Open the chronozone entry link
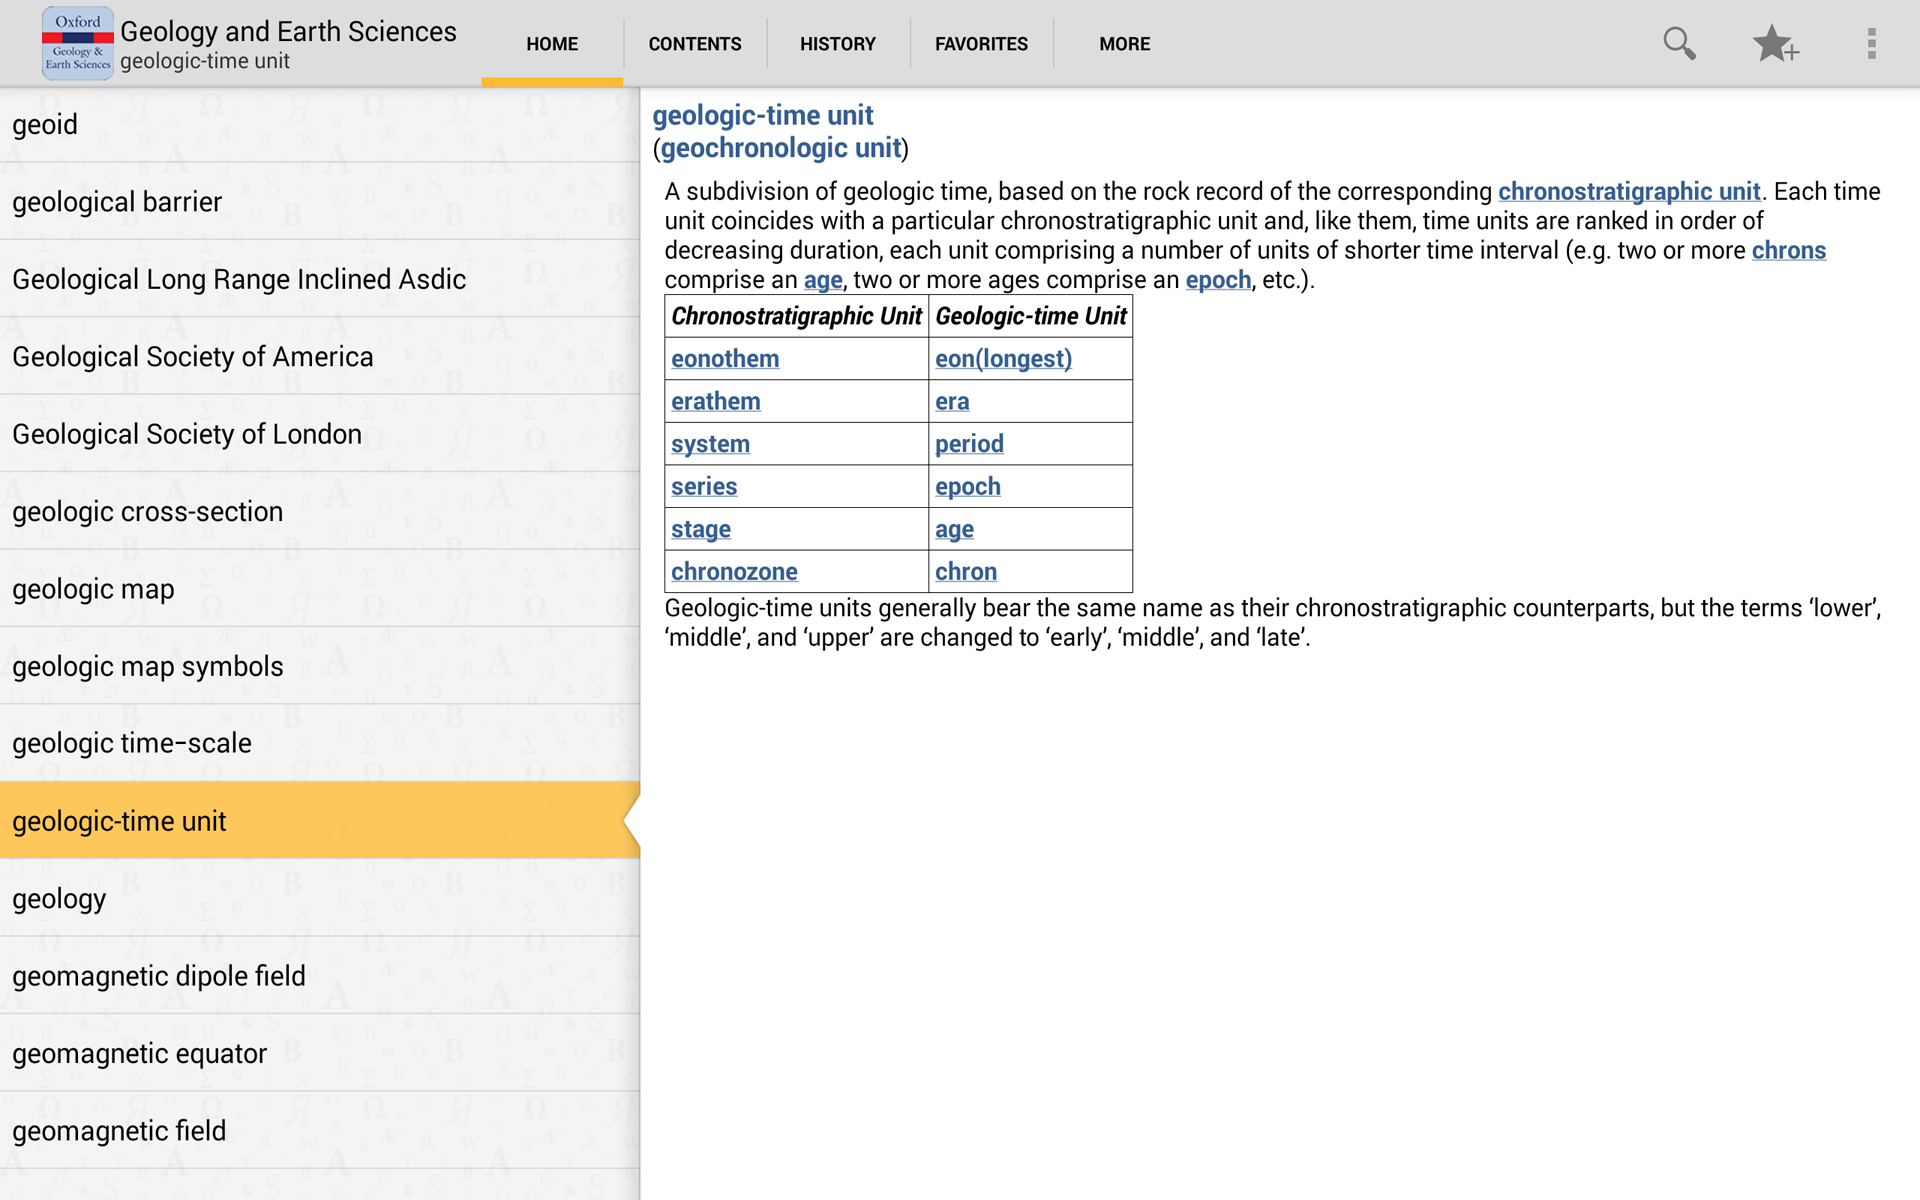Screen dimensions: 1920x1200 (x=733, y=571)
